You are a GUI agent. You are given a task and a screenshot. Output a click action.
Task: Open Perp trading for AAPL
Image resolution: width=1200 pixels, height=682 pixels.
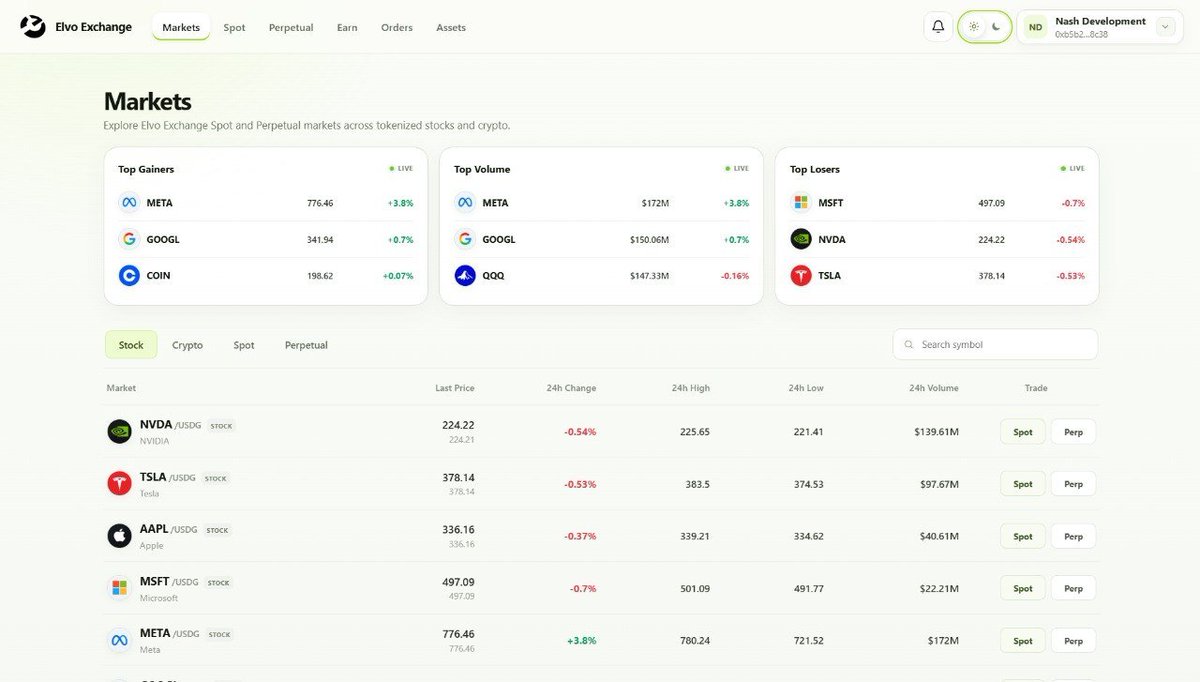[x=1073, y=536]
